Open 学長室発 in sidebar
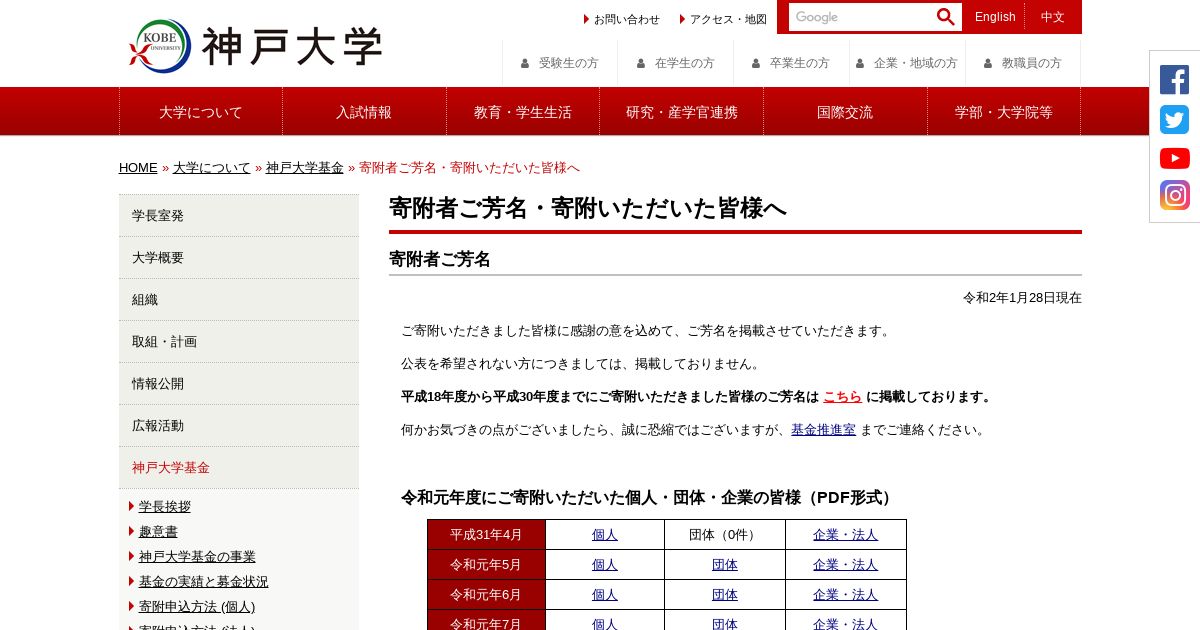 click(x=239, y=215)
